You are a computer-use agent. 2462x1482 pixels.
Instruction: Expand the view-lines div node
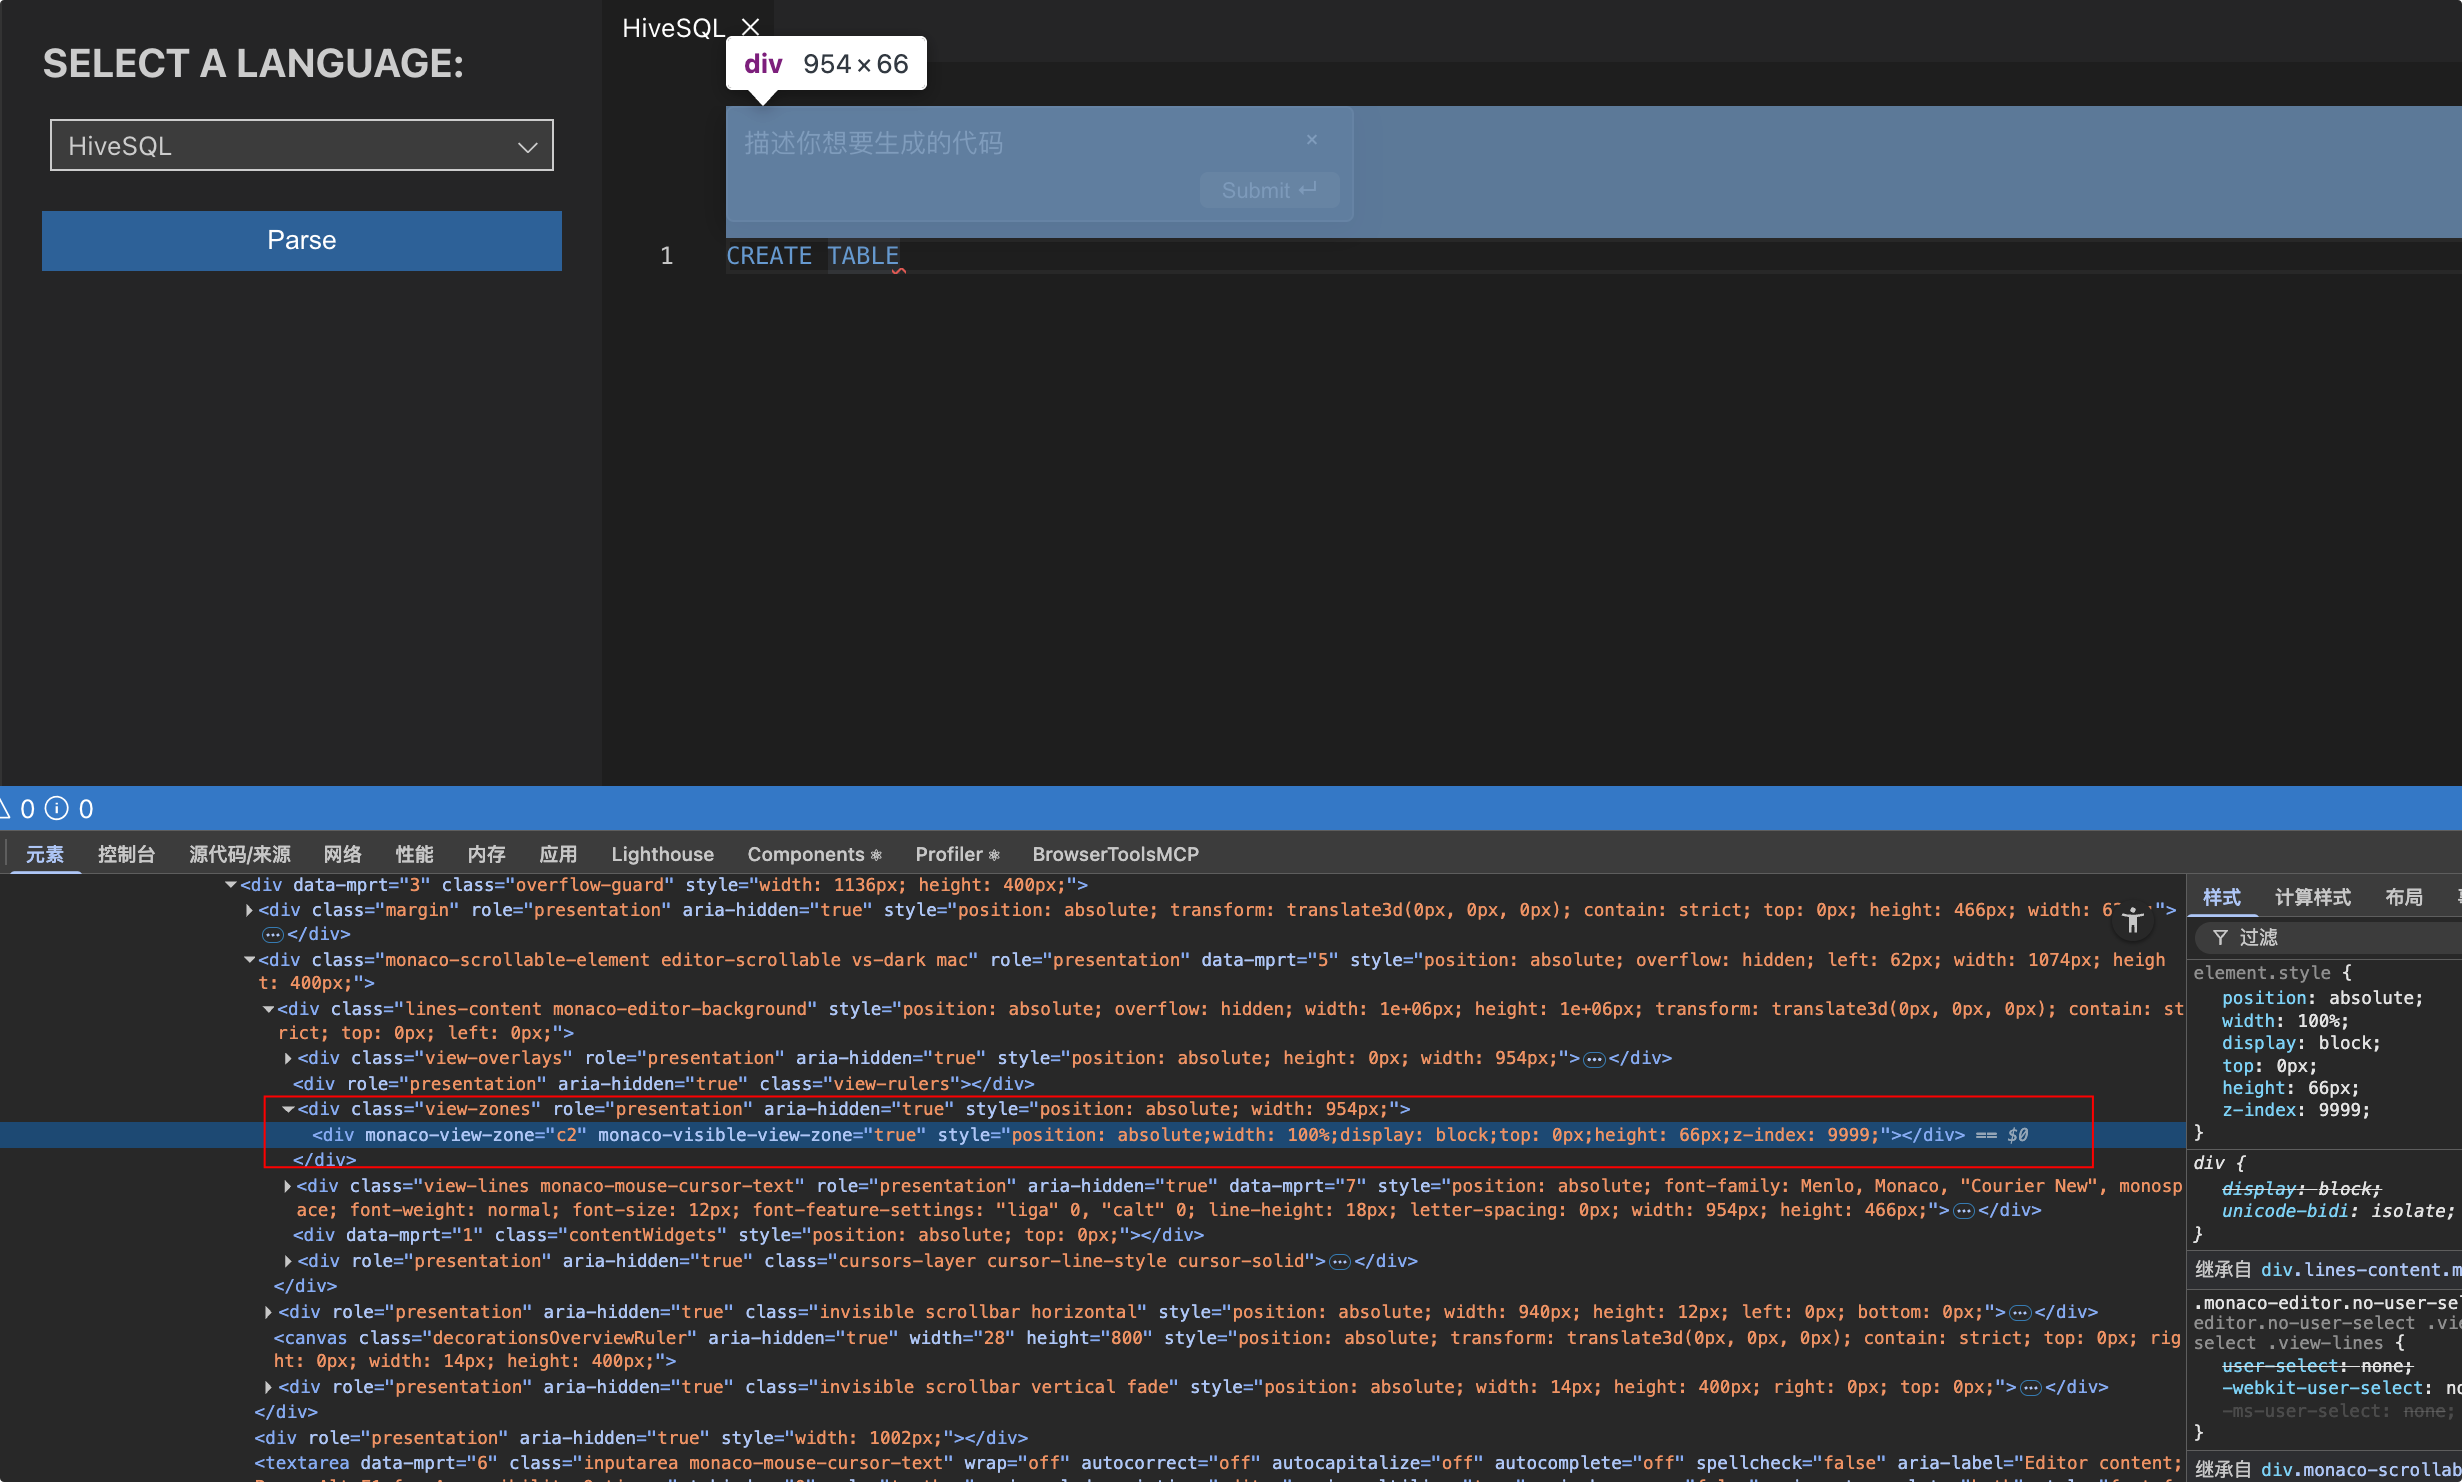click(x=288, y=1186)
